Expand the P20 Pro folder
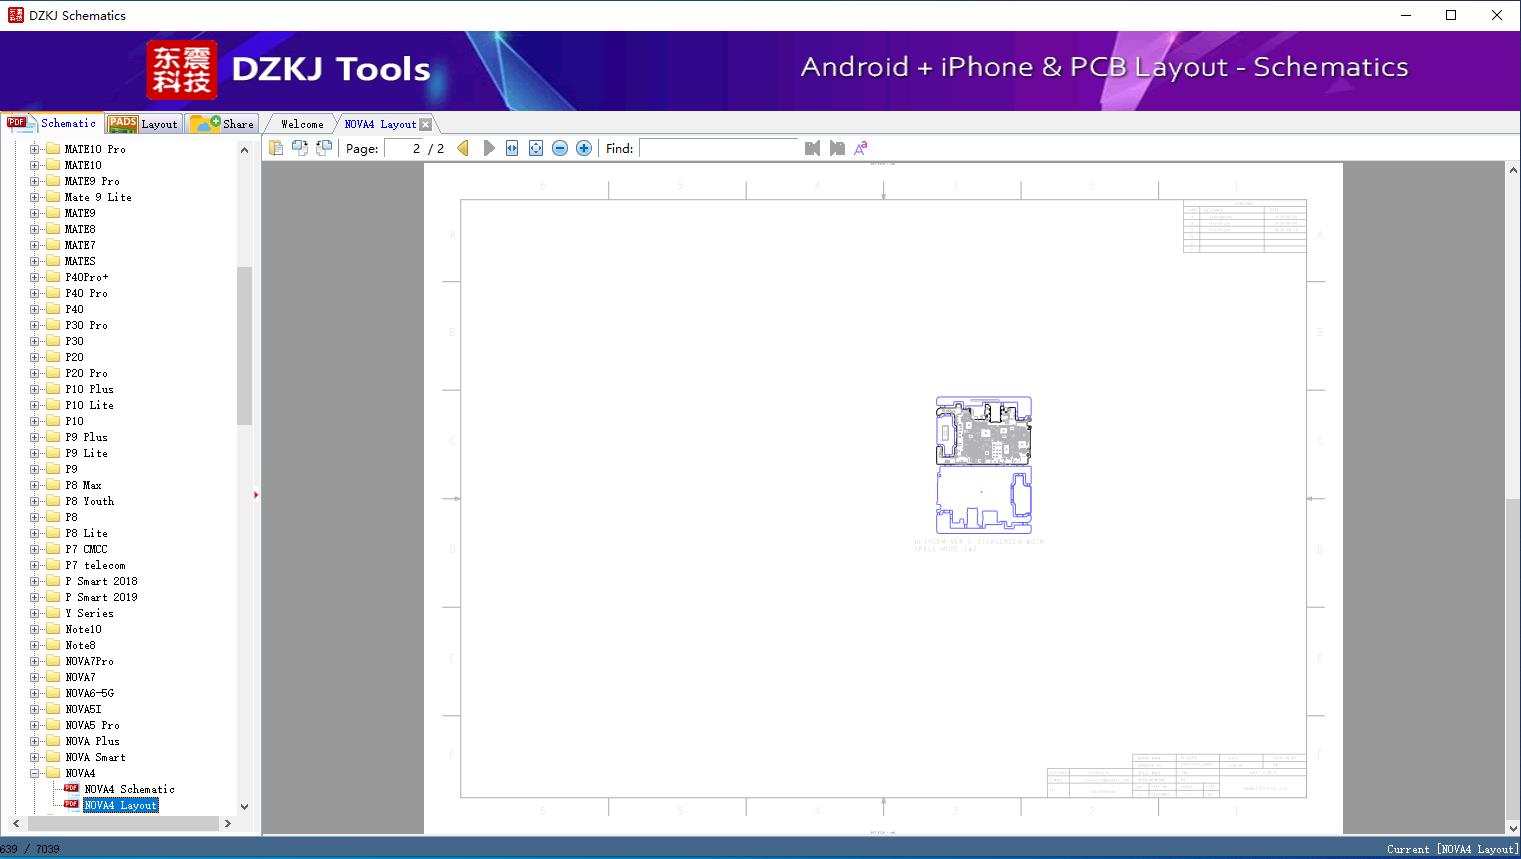 click(34, 373)
